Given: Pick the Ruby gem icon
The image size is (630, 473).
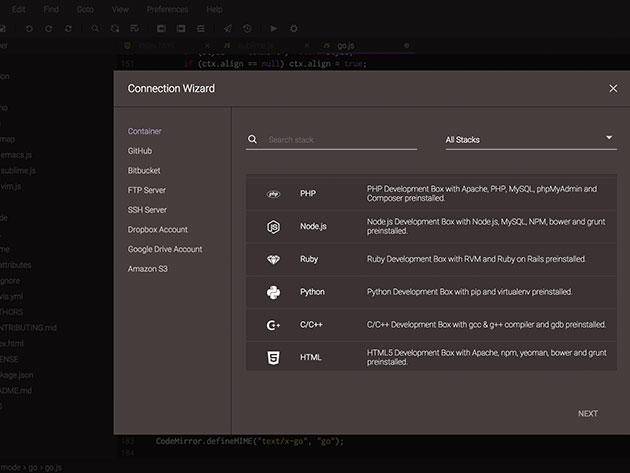Looking at the screenshot, I should pyautogui.click(x=273, y=260).
